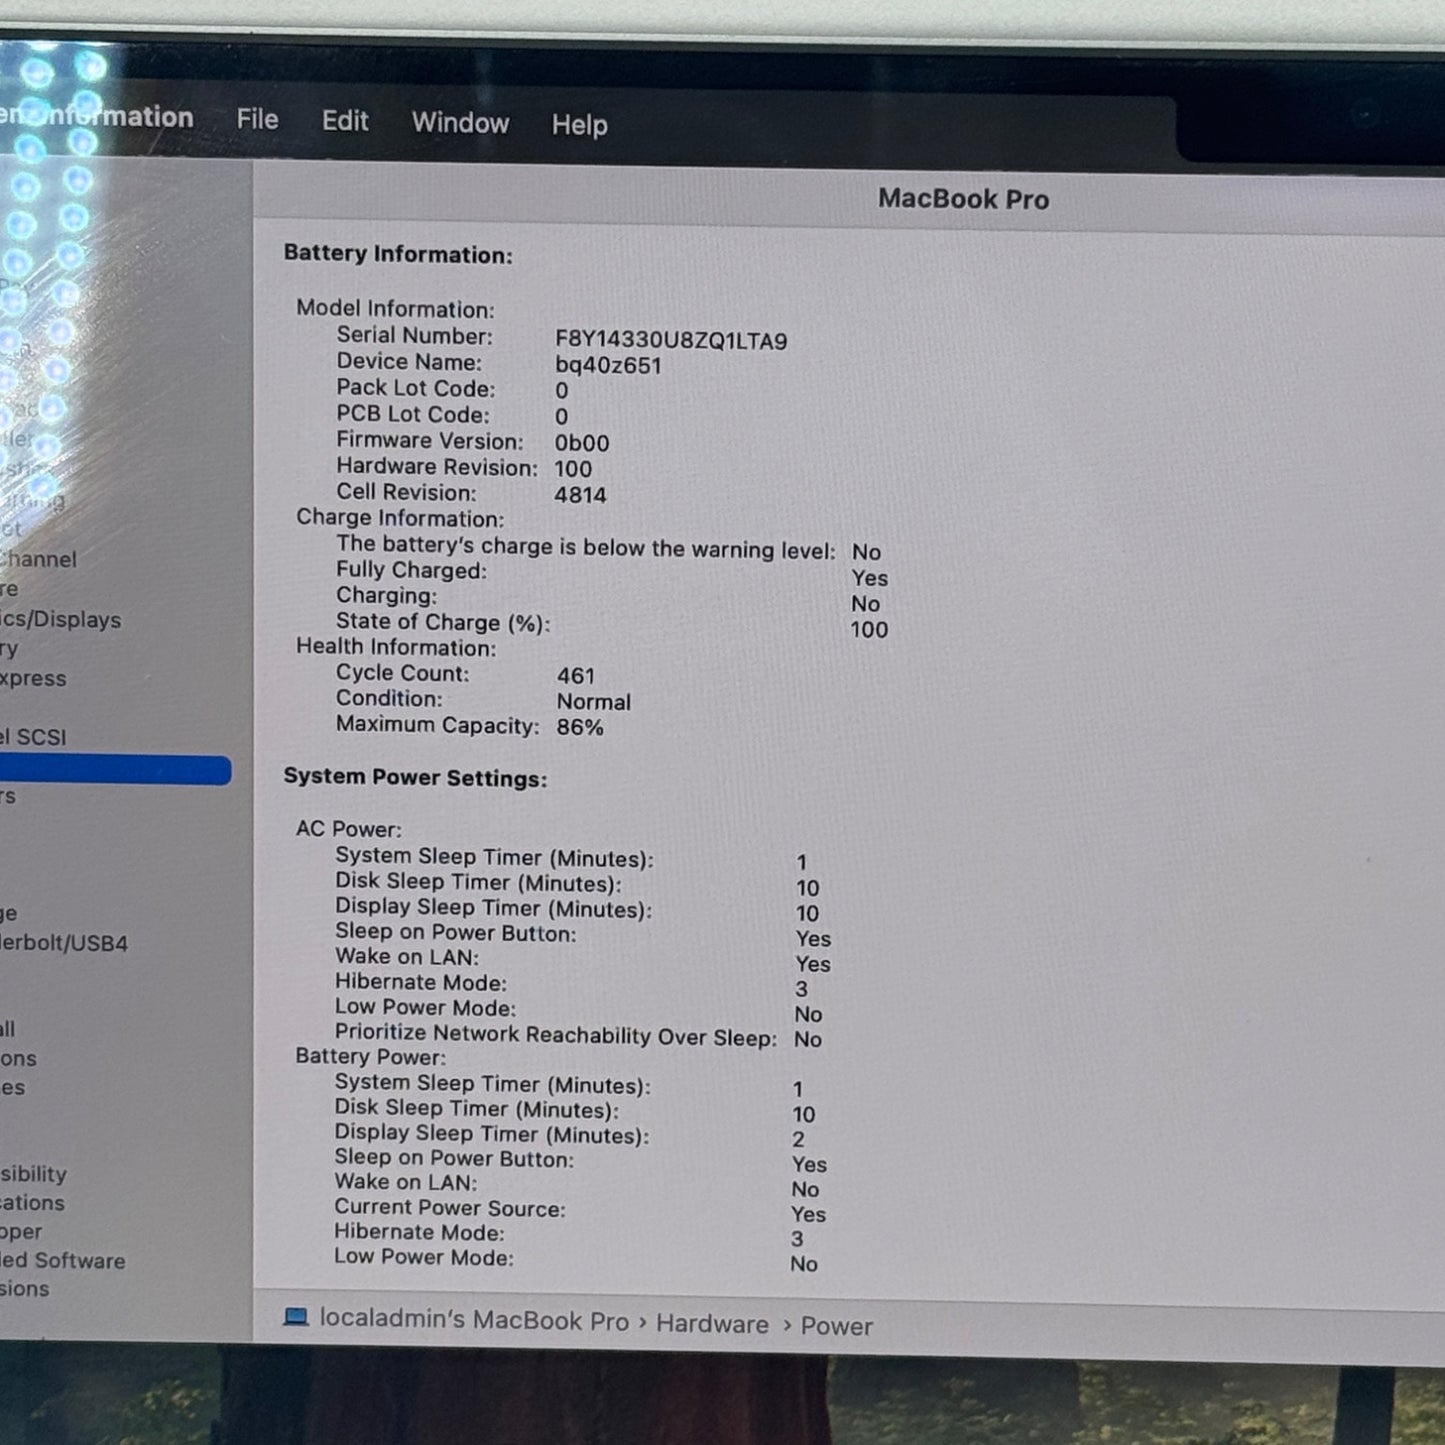Click the Maximum Capacity 86% value
This screenshot has width=1445, height=1445.
[x=580, y=727]
